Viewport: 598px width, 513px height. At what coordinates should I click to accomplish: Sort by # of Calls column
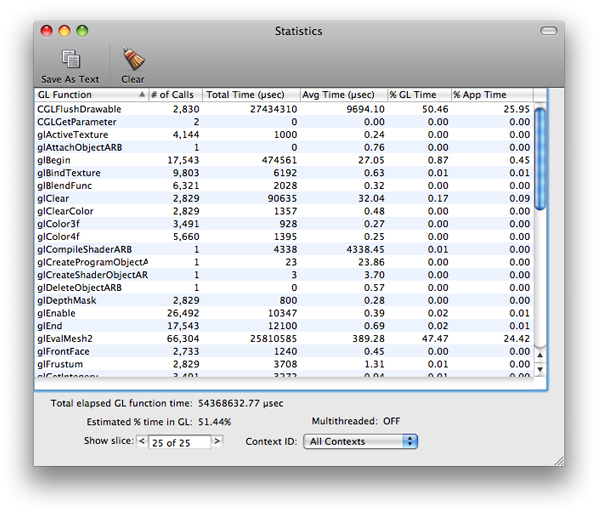[x=175, y=95]
